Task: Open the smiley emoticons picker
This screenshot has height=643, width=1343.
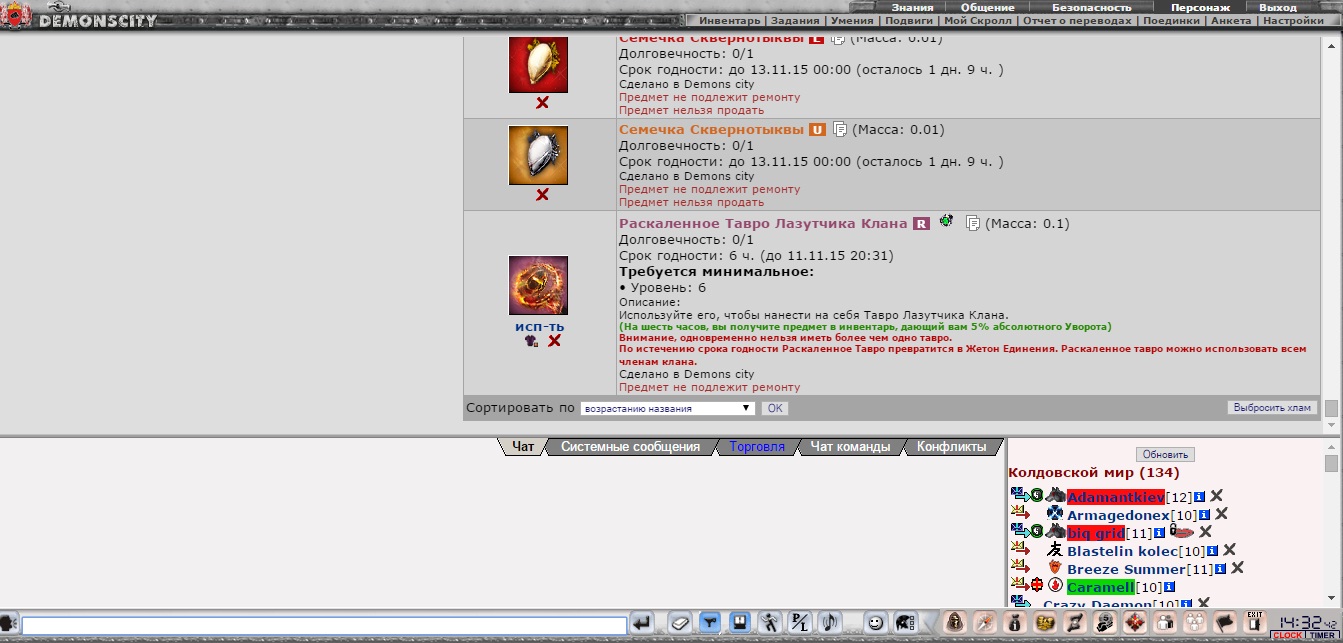Action: tap(875, 623)
